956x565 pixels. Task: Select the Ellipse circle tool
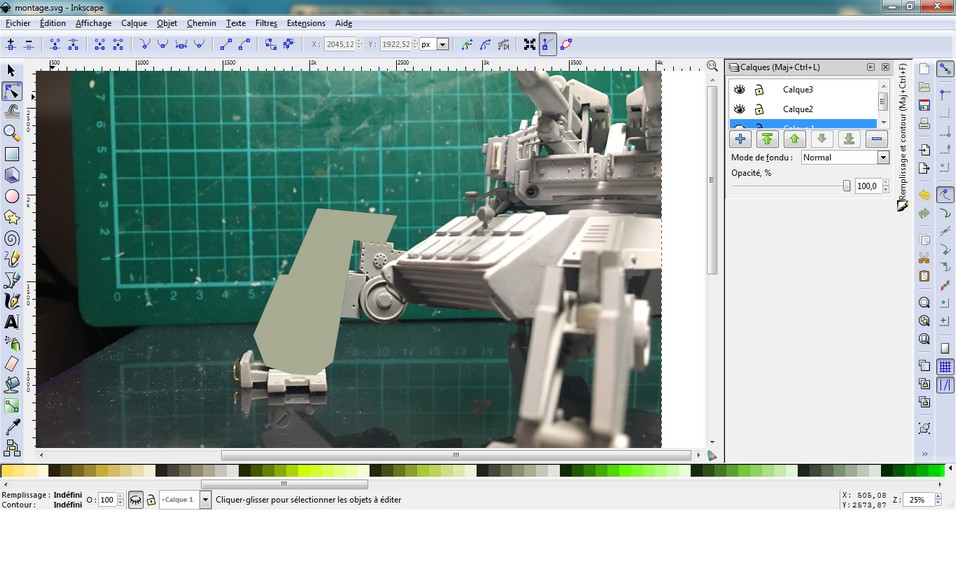(x=12, y=196)
